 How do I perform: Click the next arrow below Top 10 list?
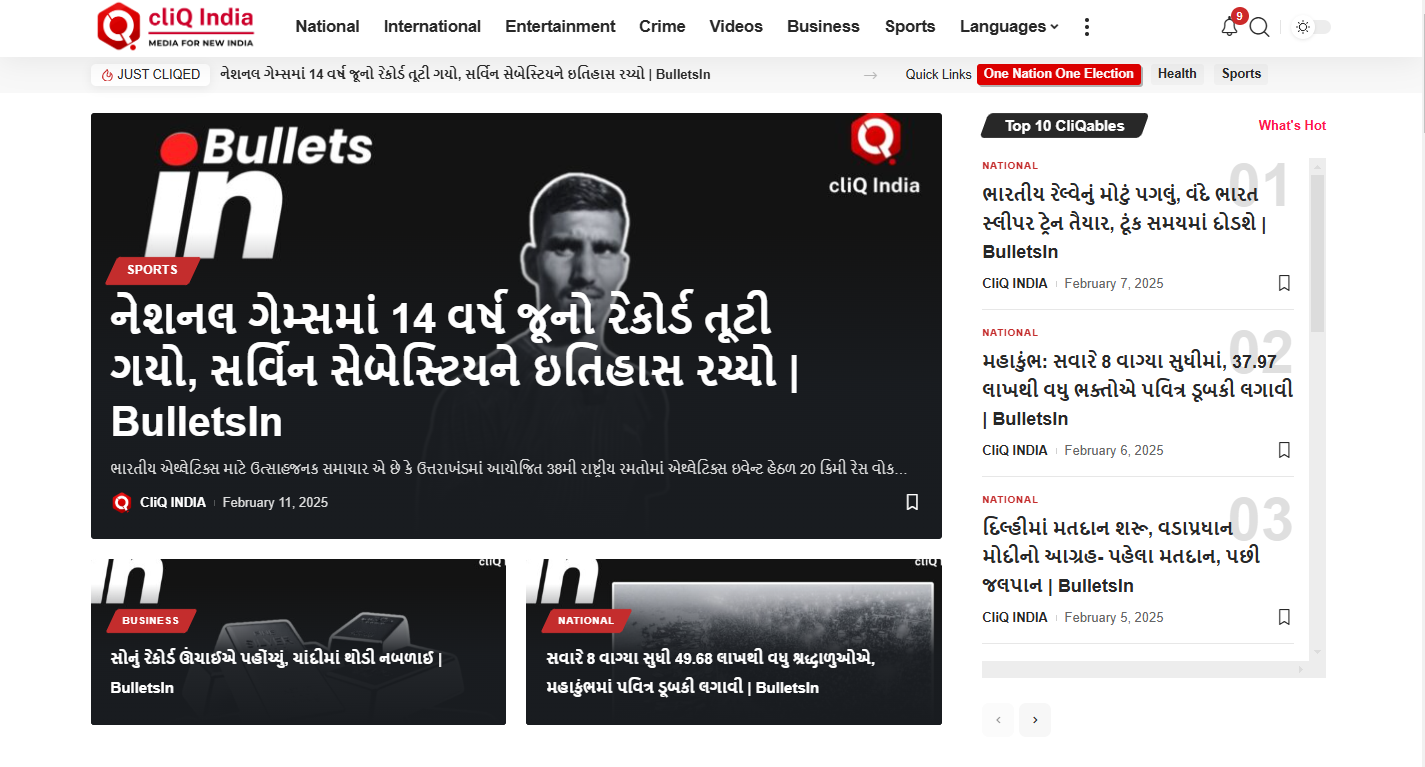tap(1035, 720)
